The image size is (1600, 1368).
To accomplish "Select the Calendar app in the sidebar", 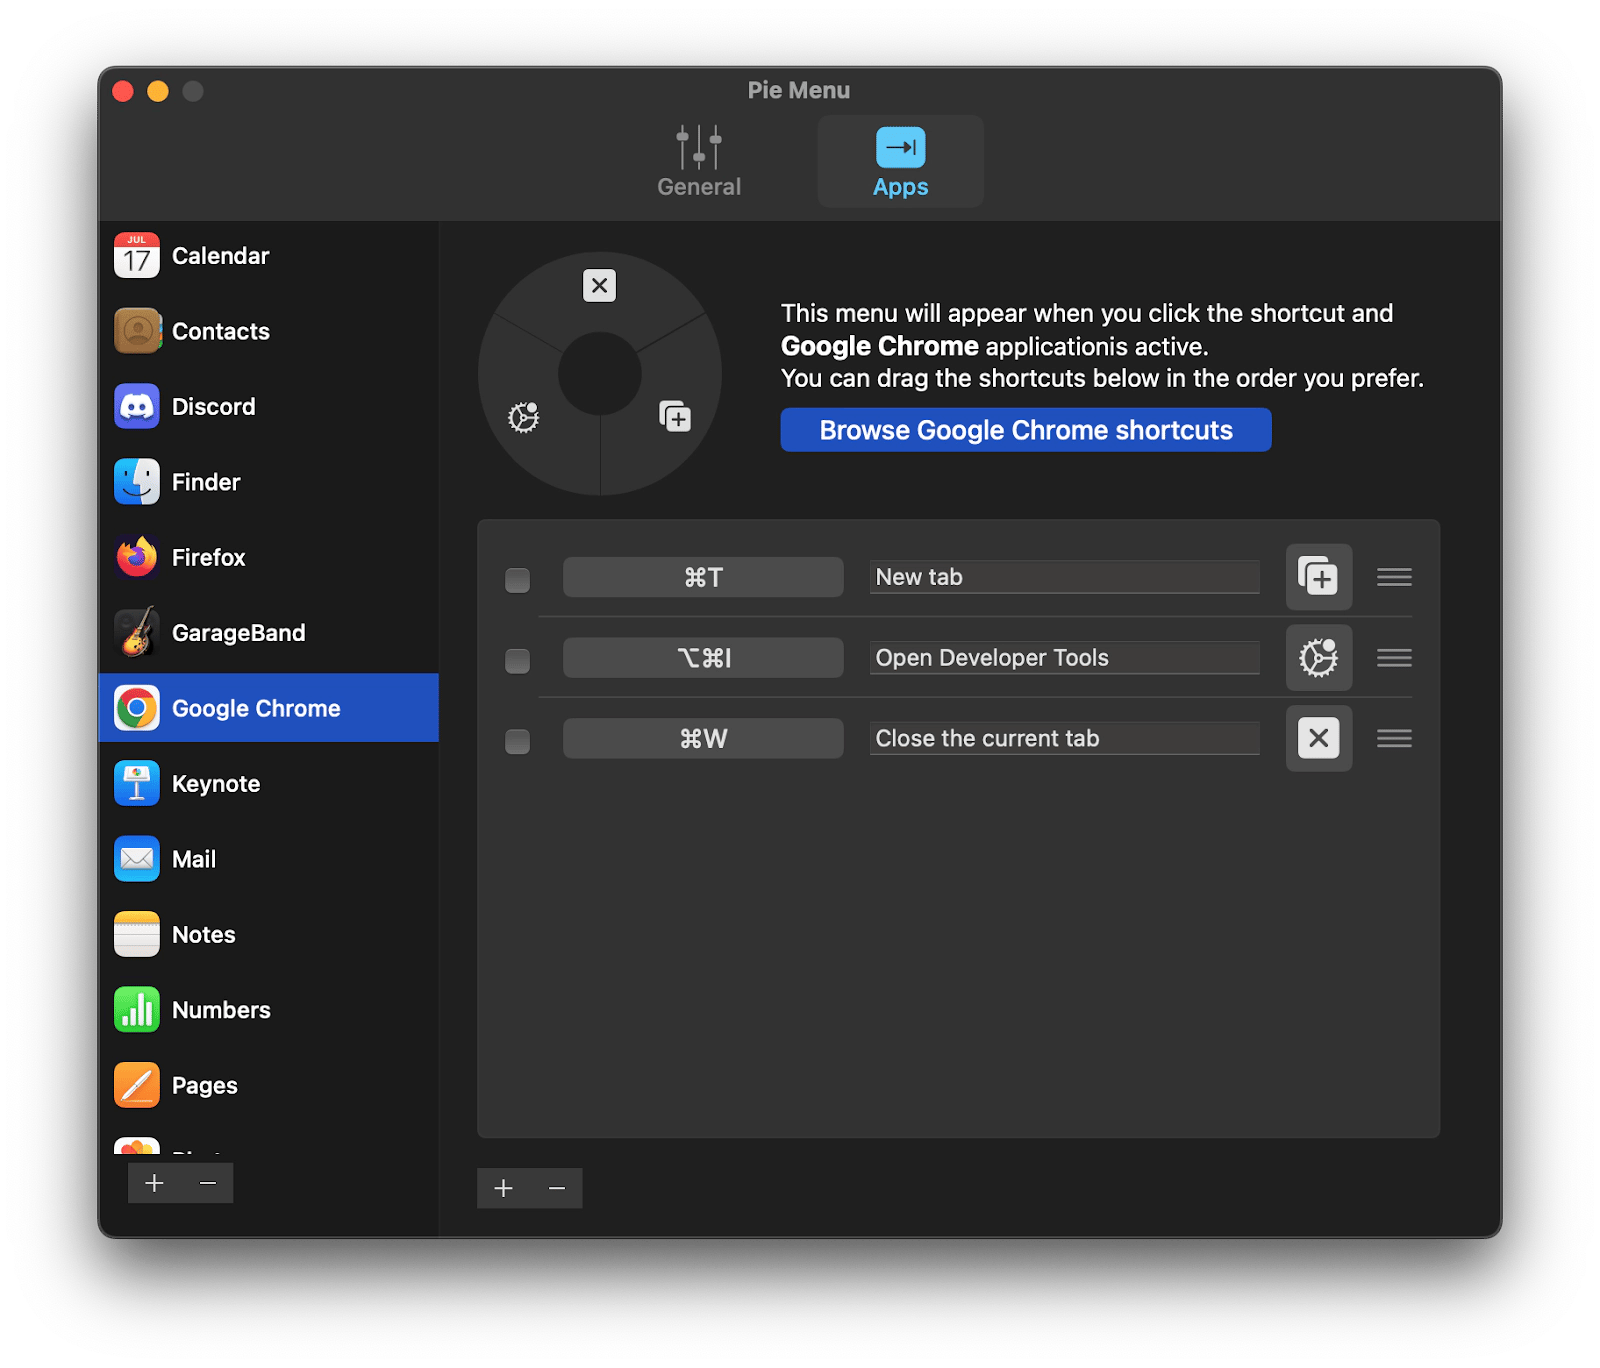I will [268, 256].
